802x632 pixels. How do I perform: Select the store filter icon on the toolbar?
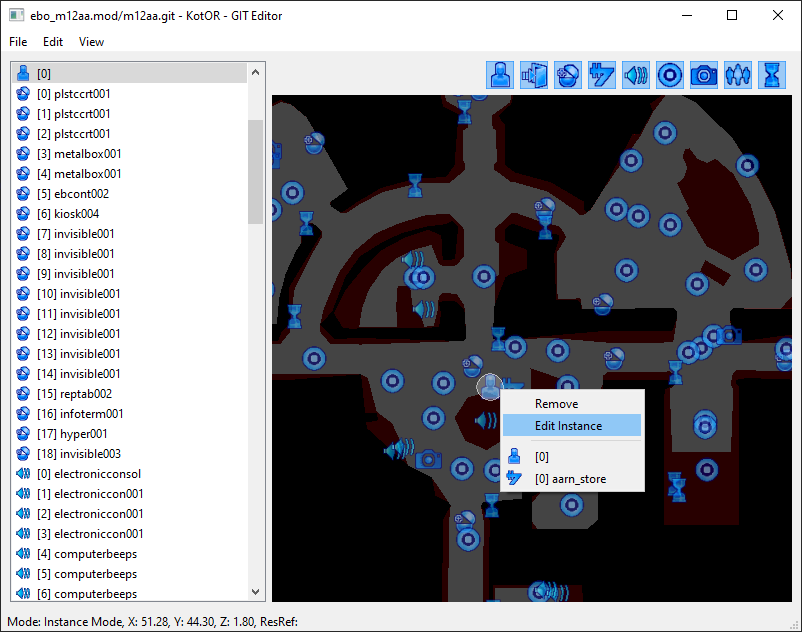tap(601, 75)
